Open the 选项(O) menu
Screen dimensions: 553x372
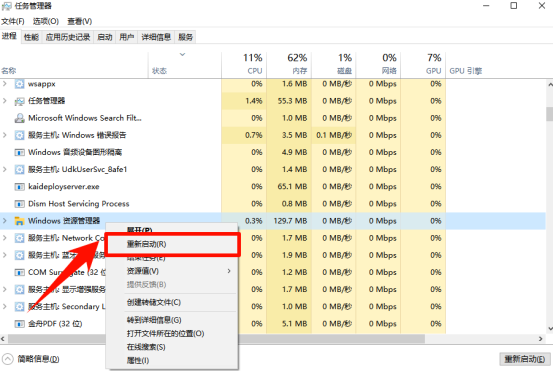46,21
